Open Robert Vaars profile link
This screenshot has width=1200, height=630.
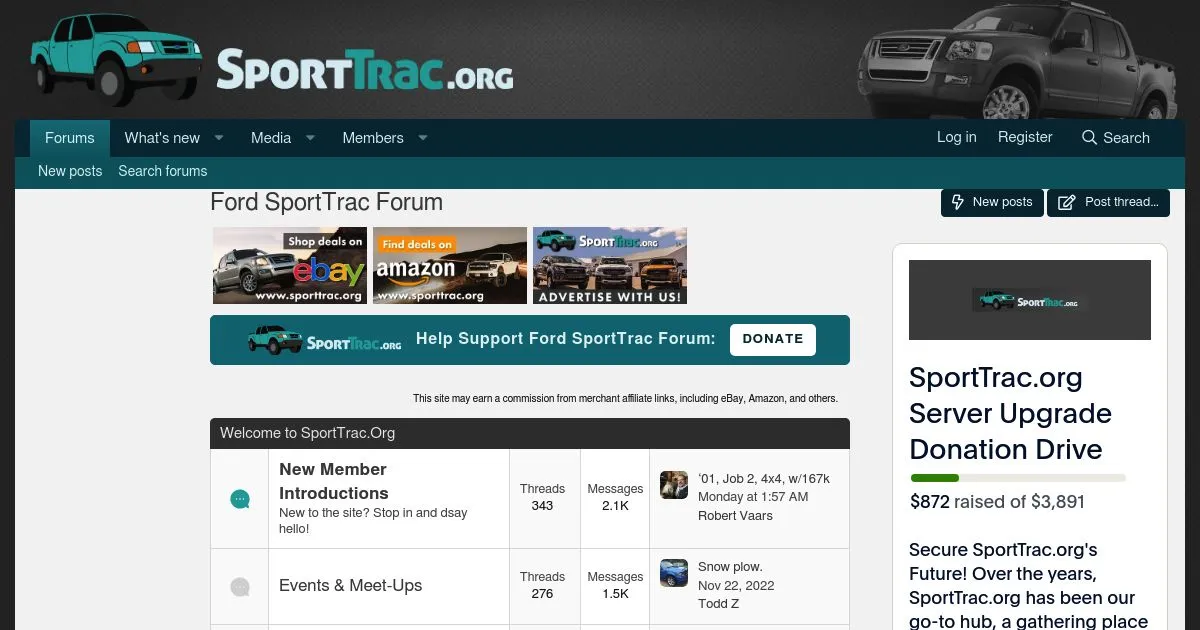click(736, 516)
